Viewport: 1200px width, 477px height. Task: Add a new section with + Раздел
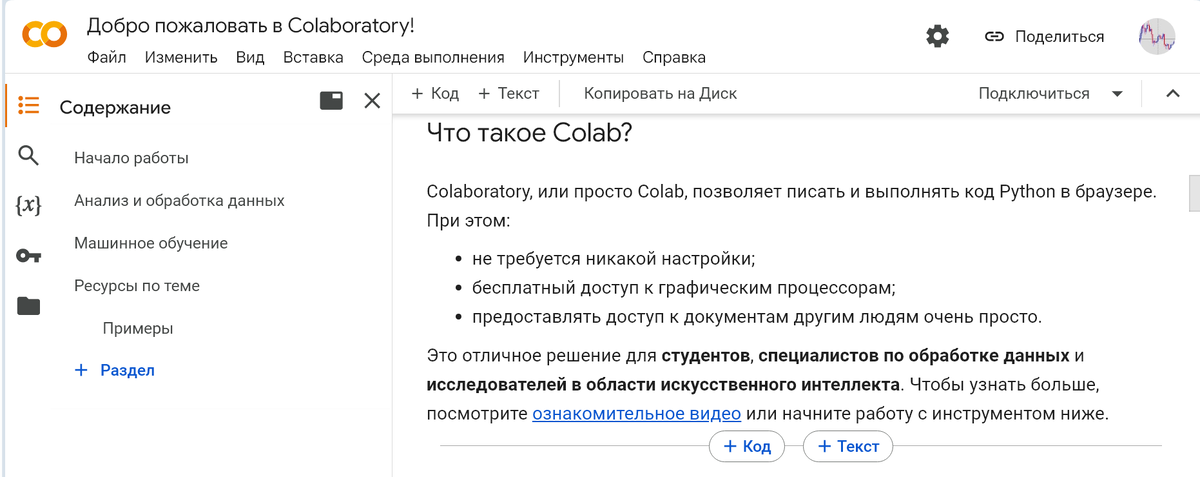(x=115, y=370)
